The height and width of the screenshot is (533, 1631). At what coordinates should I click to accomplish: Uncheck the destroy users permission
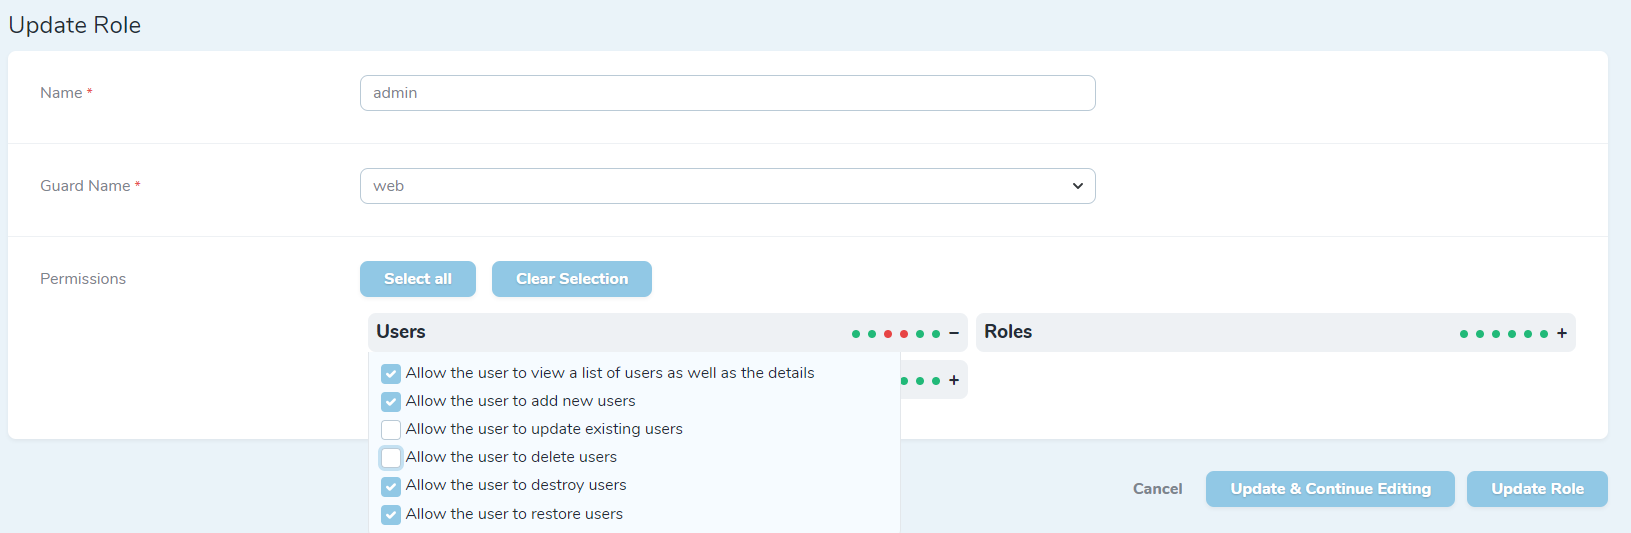(x=391, y=487)
